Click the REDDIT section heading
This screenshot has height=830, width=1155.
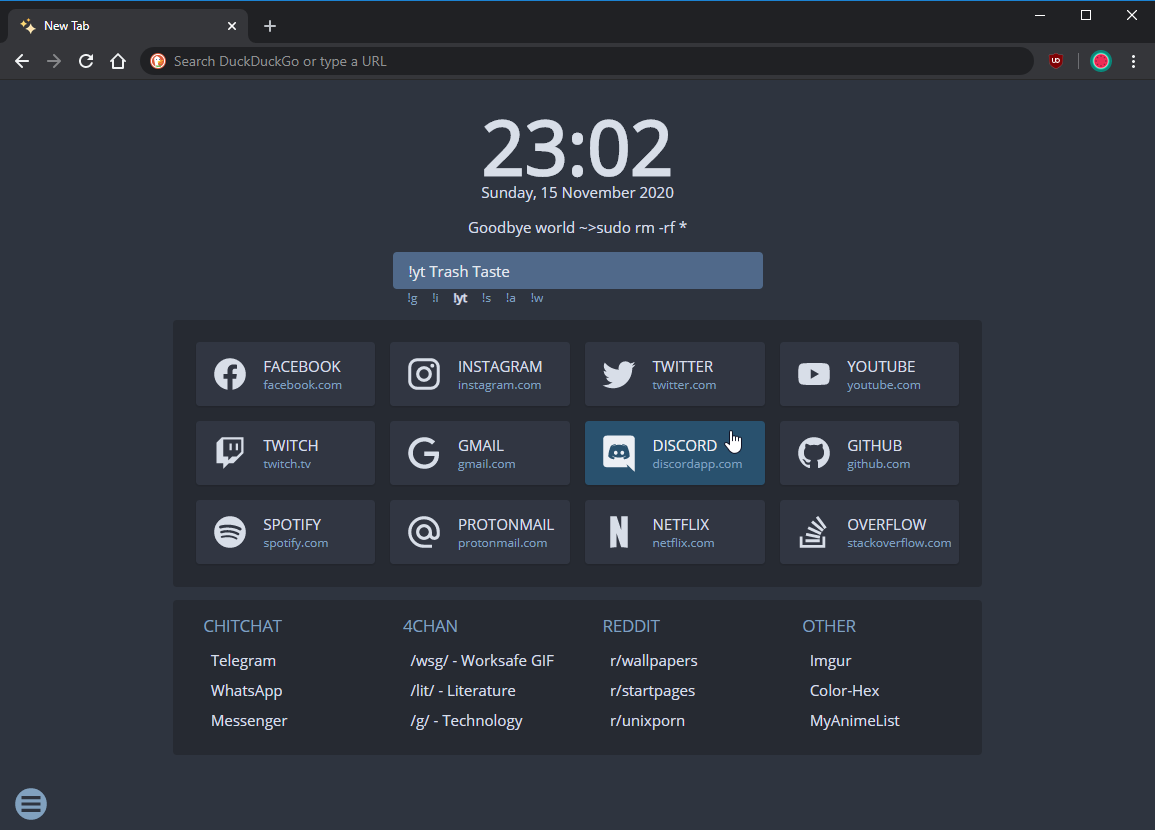coord(631,626)
